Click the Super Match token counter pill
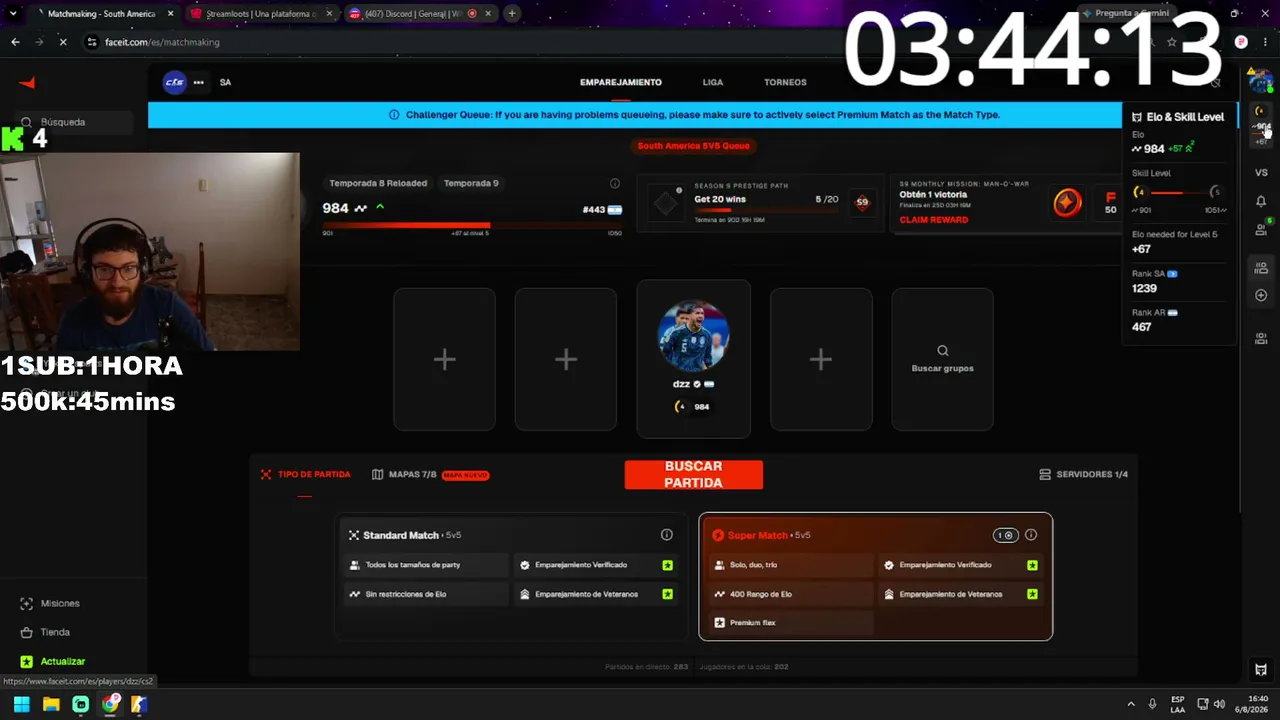Image resolution: width=1280 pixels, height=720 pixels. point(1005,535)
